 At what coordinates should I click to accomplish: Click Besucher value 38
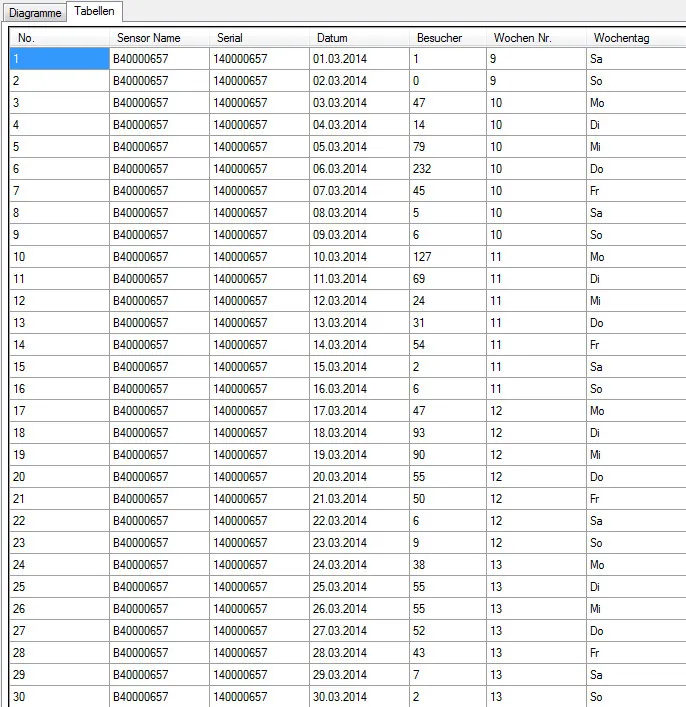coord(448,565)
